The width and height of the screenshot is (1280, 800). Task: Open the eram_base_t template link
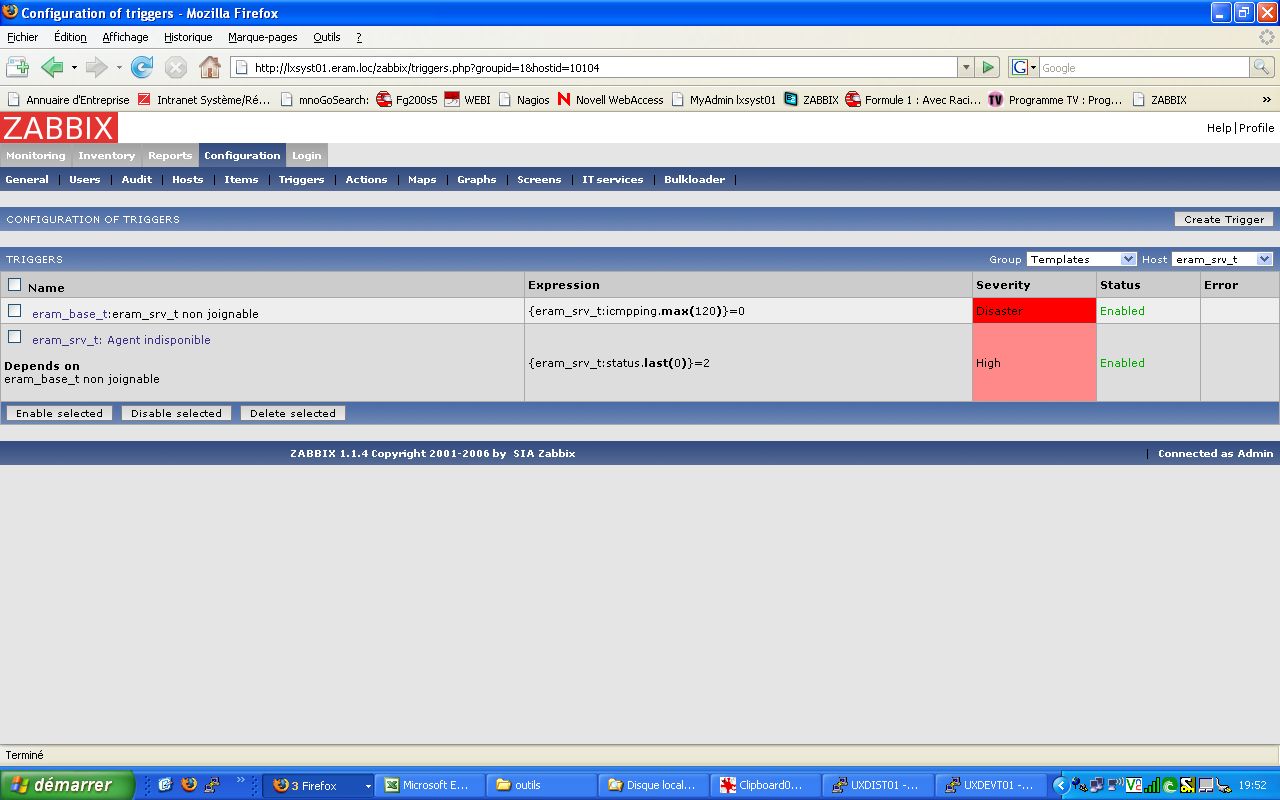(69, 314)
